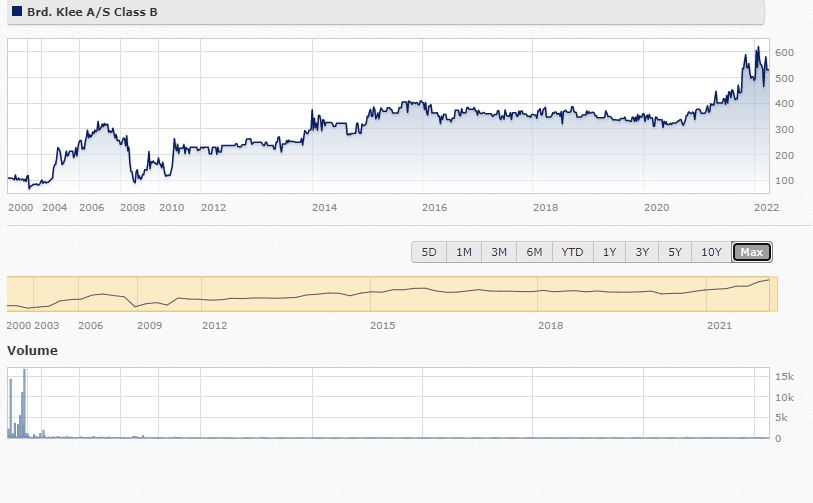Screen dimensions: 813x503
Task: Click the 2008 price low on chart
Action: point(135,181)
